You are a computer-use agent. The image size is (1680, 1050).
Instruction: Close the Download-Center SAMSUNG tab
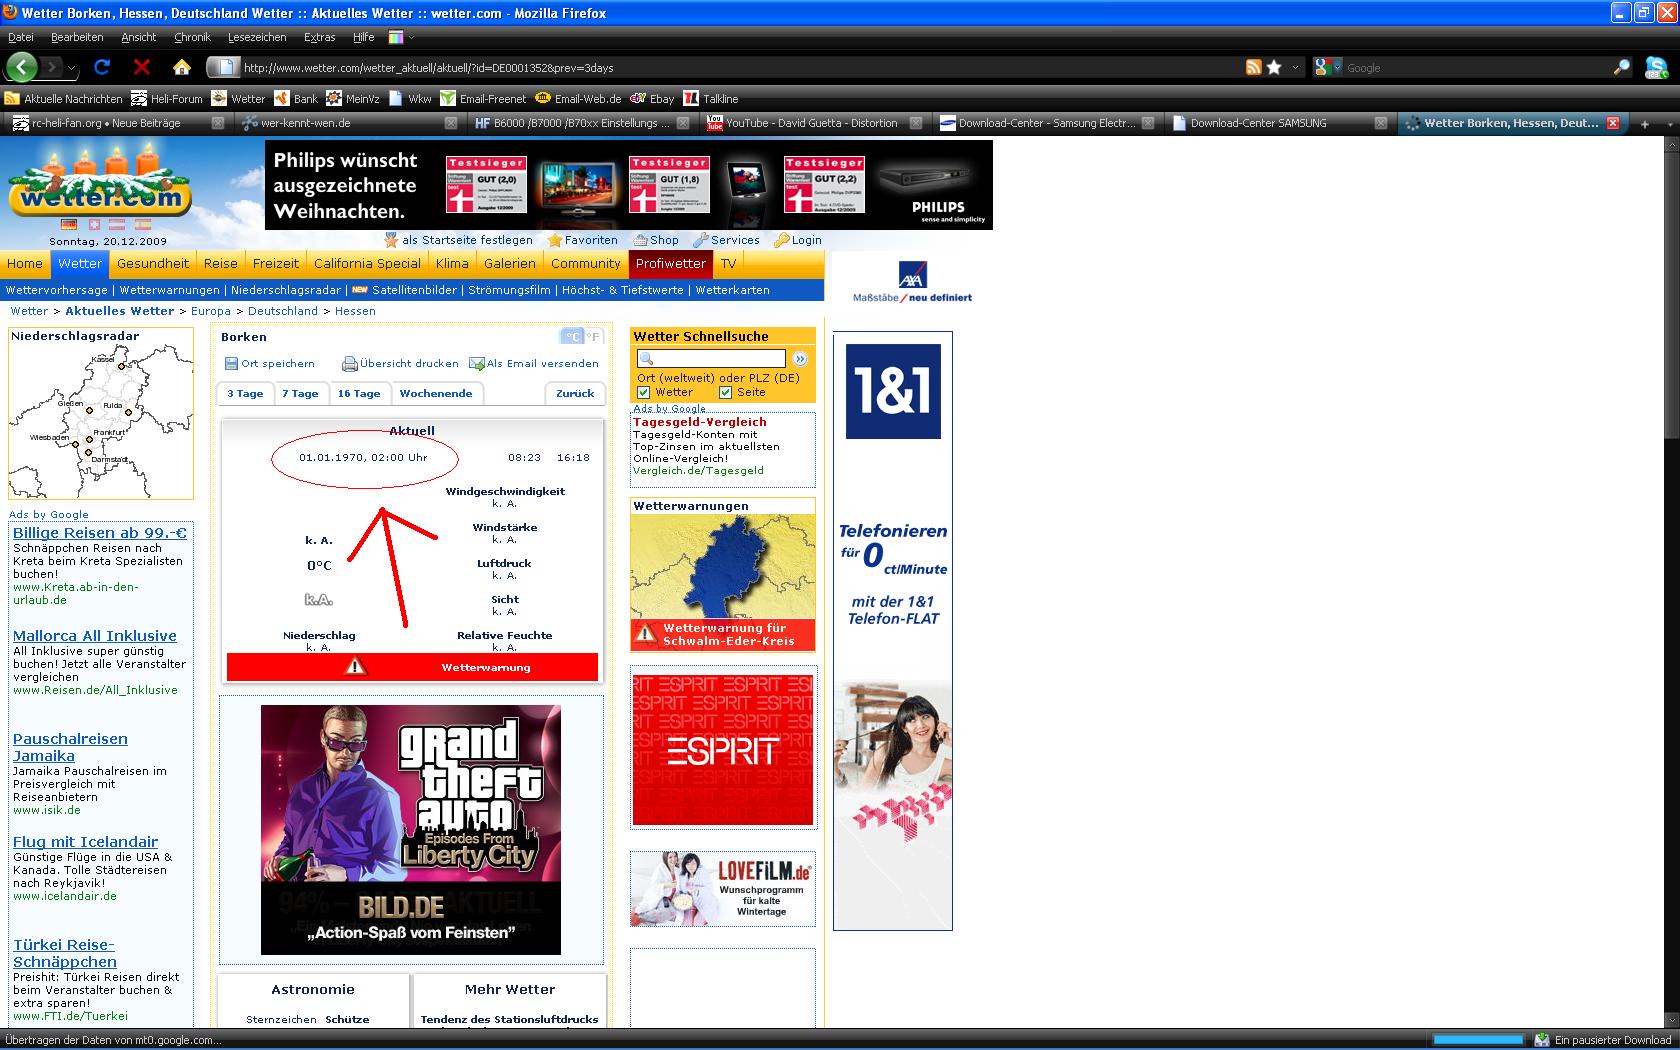[1380, 123]
